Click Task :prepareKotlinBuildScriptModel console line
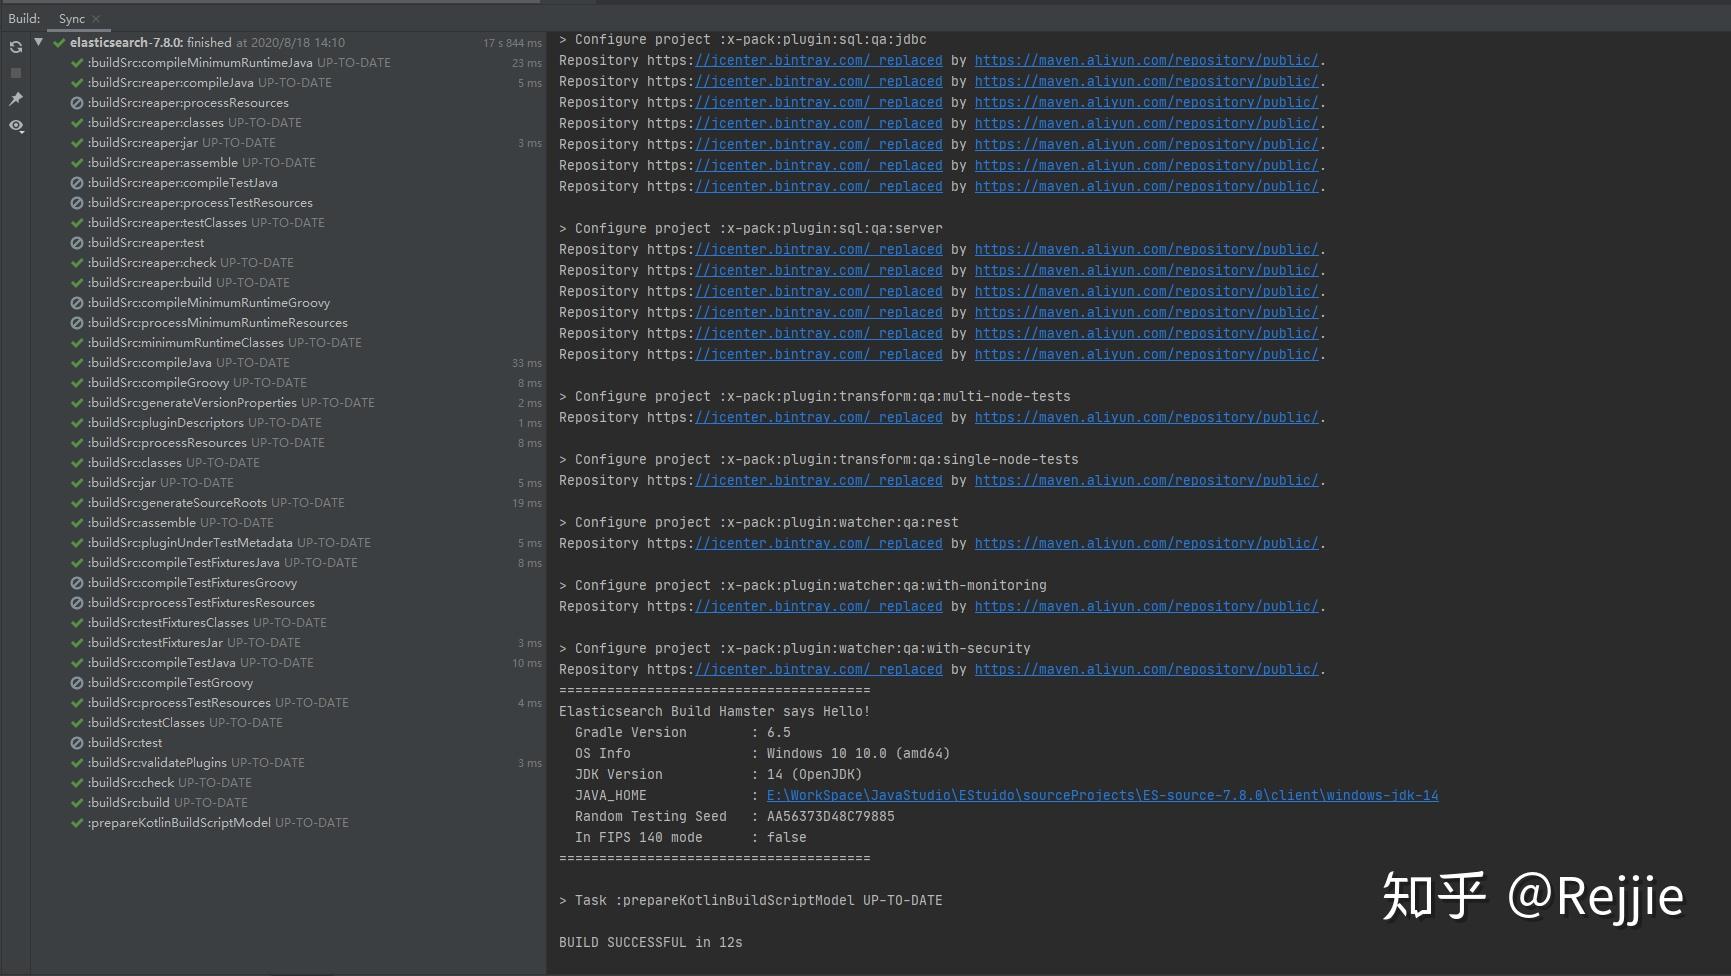 [x=751, y=900]
